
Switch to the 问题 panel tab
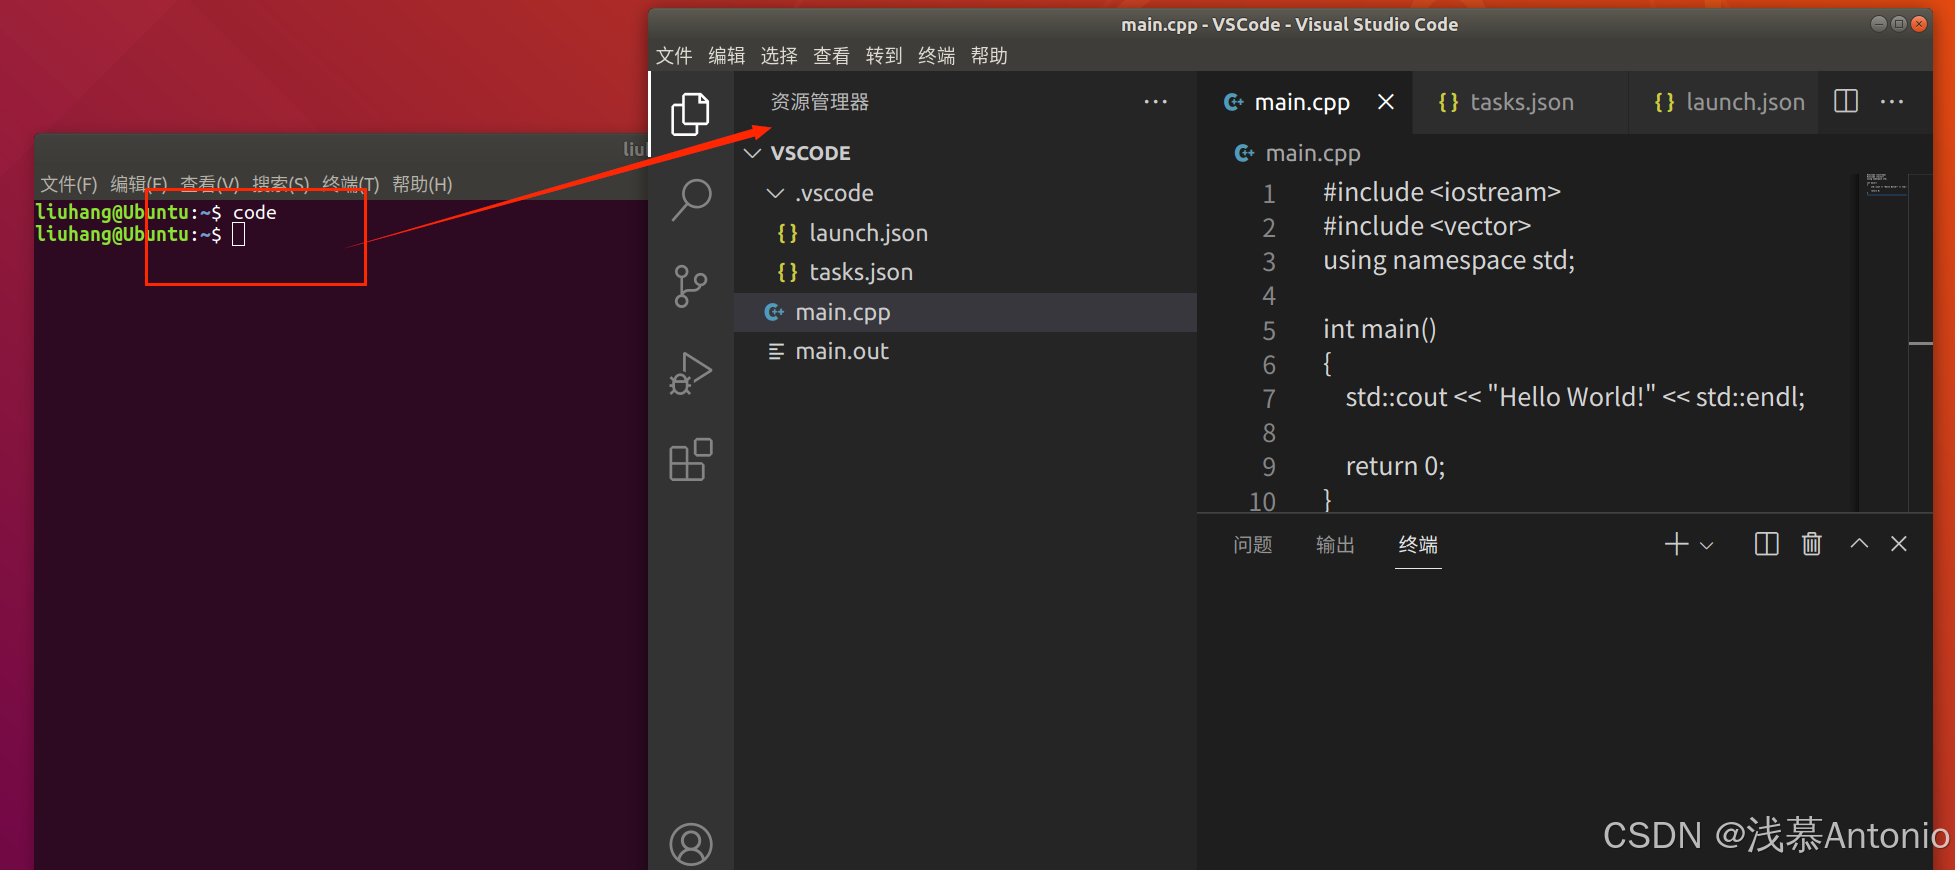tap(1252, 545)
